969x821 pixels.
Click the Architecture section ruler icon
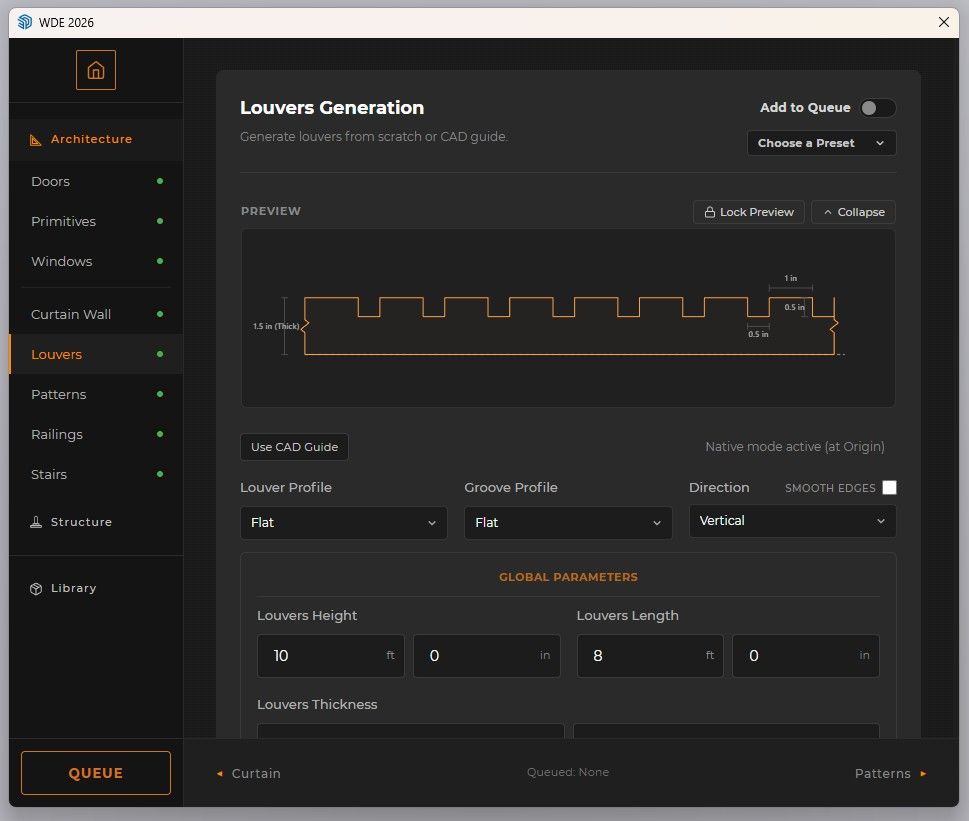pyautogui.click(x=36, y=140)
